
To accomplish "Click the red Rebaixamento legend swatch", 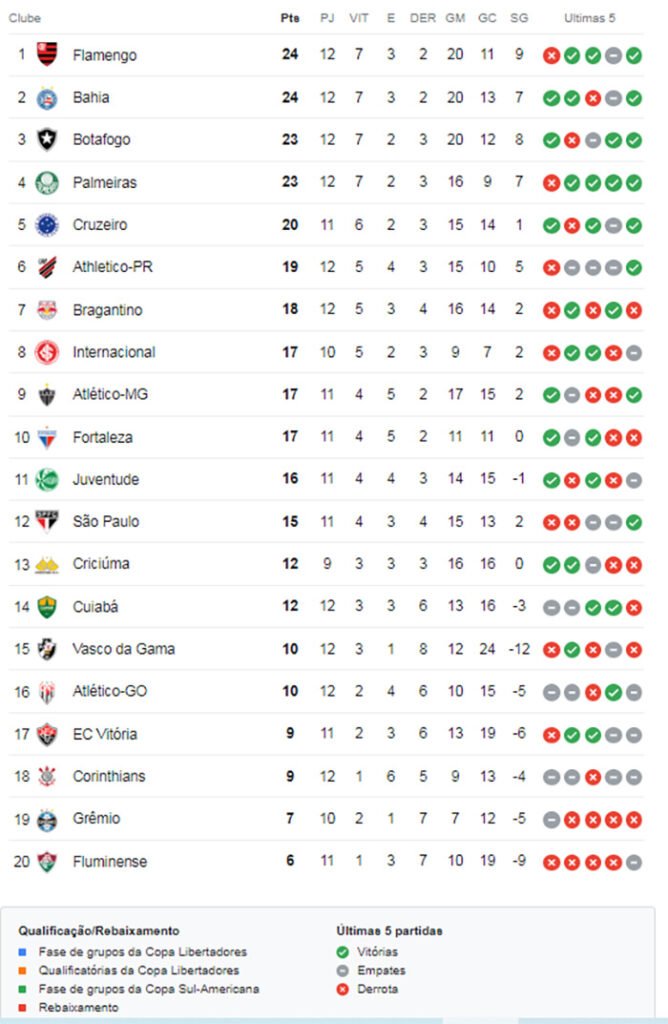I will click(22, 1007).
